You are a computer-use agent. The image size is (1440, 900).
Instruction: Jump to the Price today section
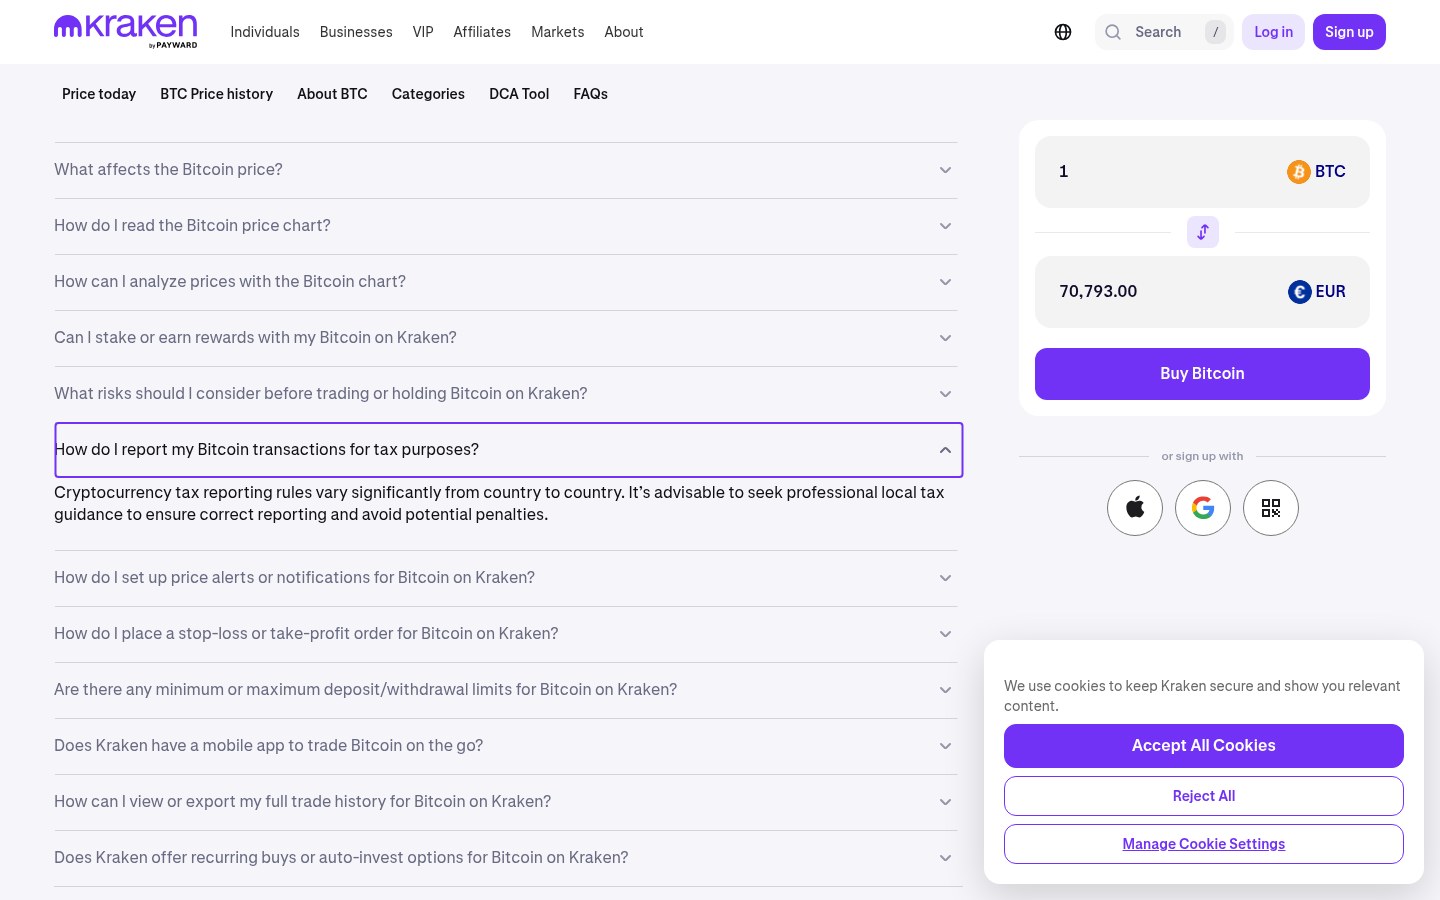click(x=99, y=94)
